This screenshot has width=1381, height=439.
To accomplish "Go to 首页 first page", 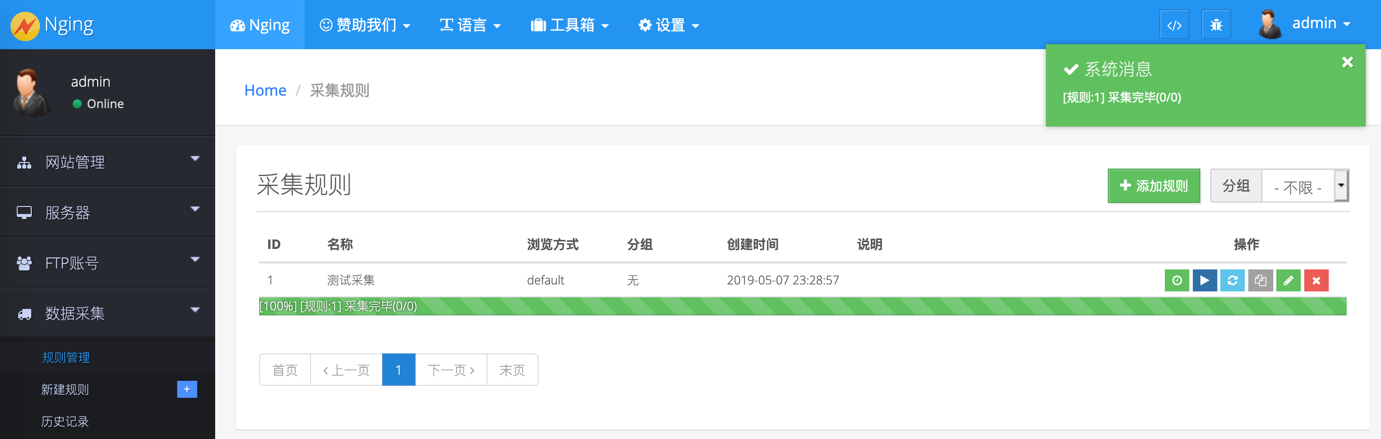I will (285, 370).
